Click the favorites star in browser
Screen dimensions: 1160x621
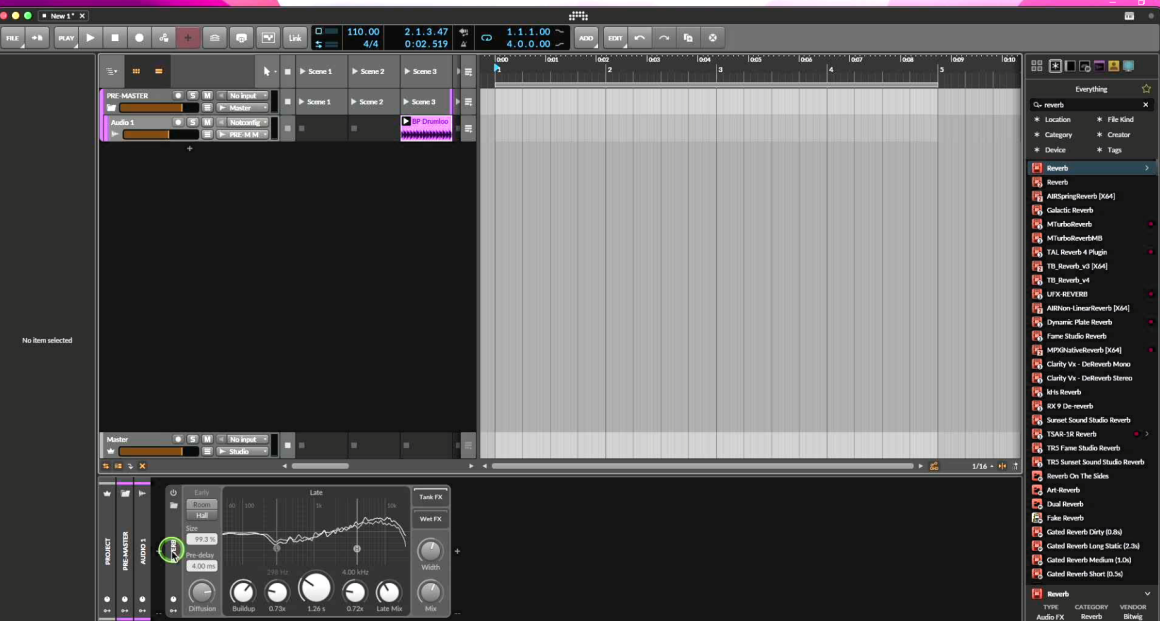pos(1146,89)
